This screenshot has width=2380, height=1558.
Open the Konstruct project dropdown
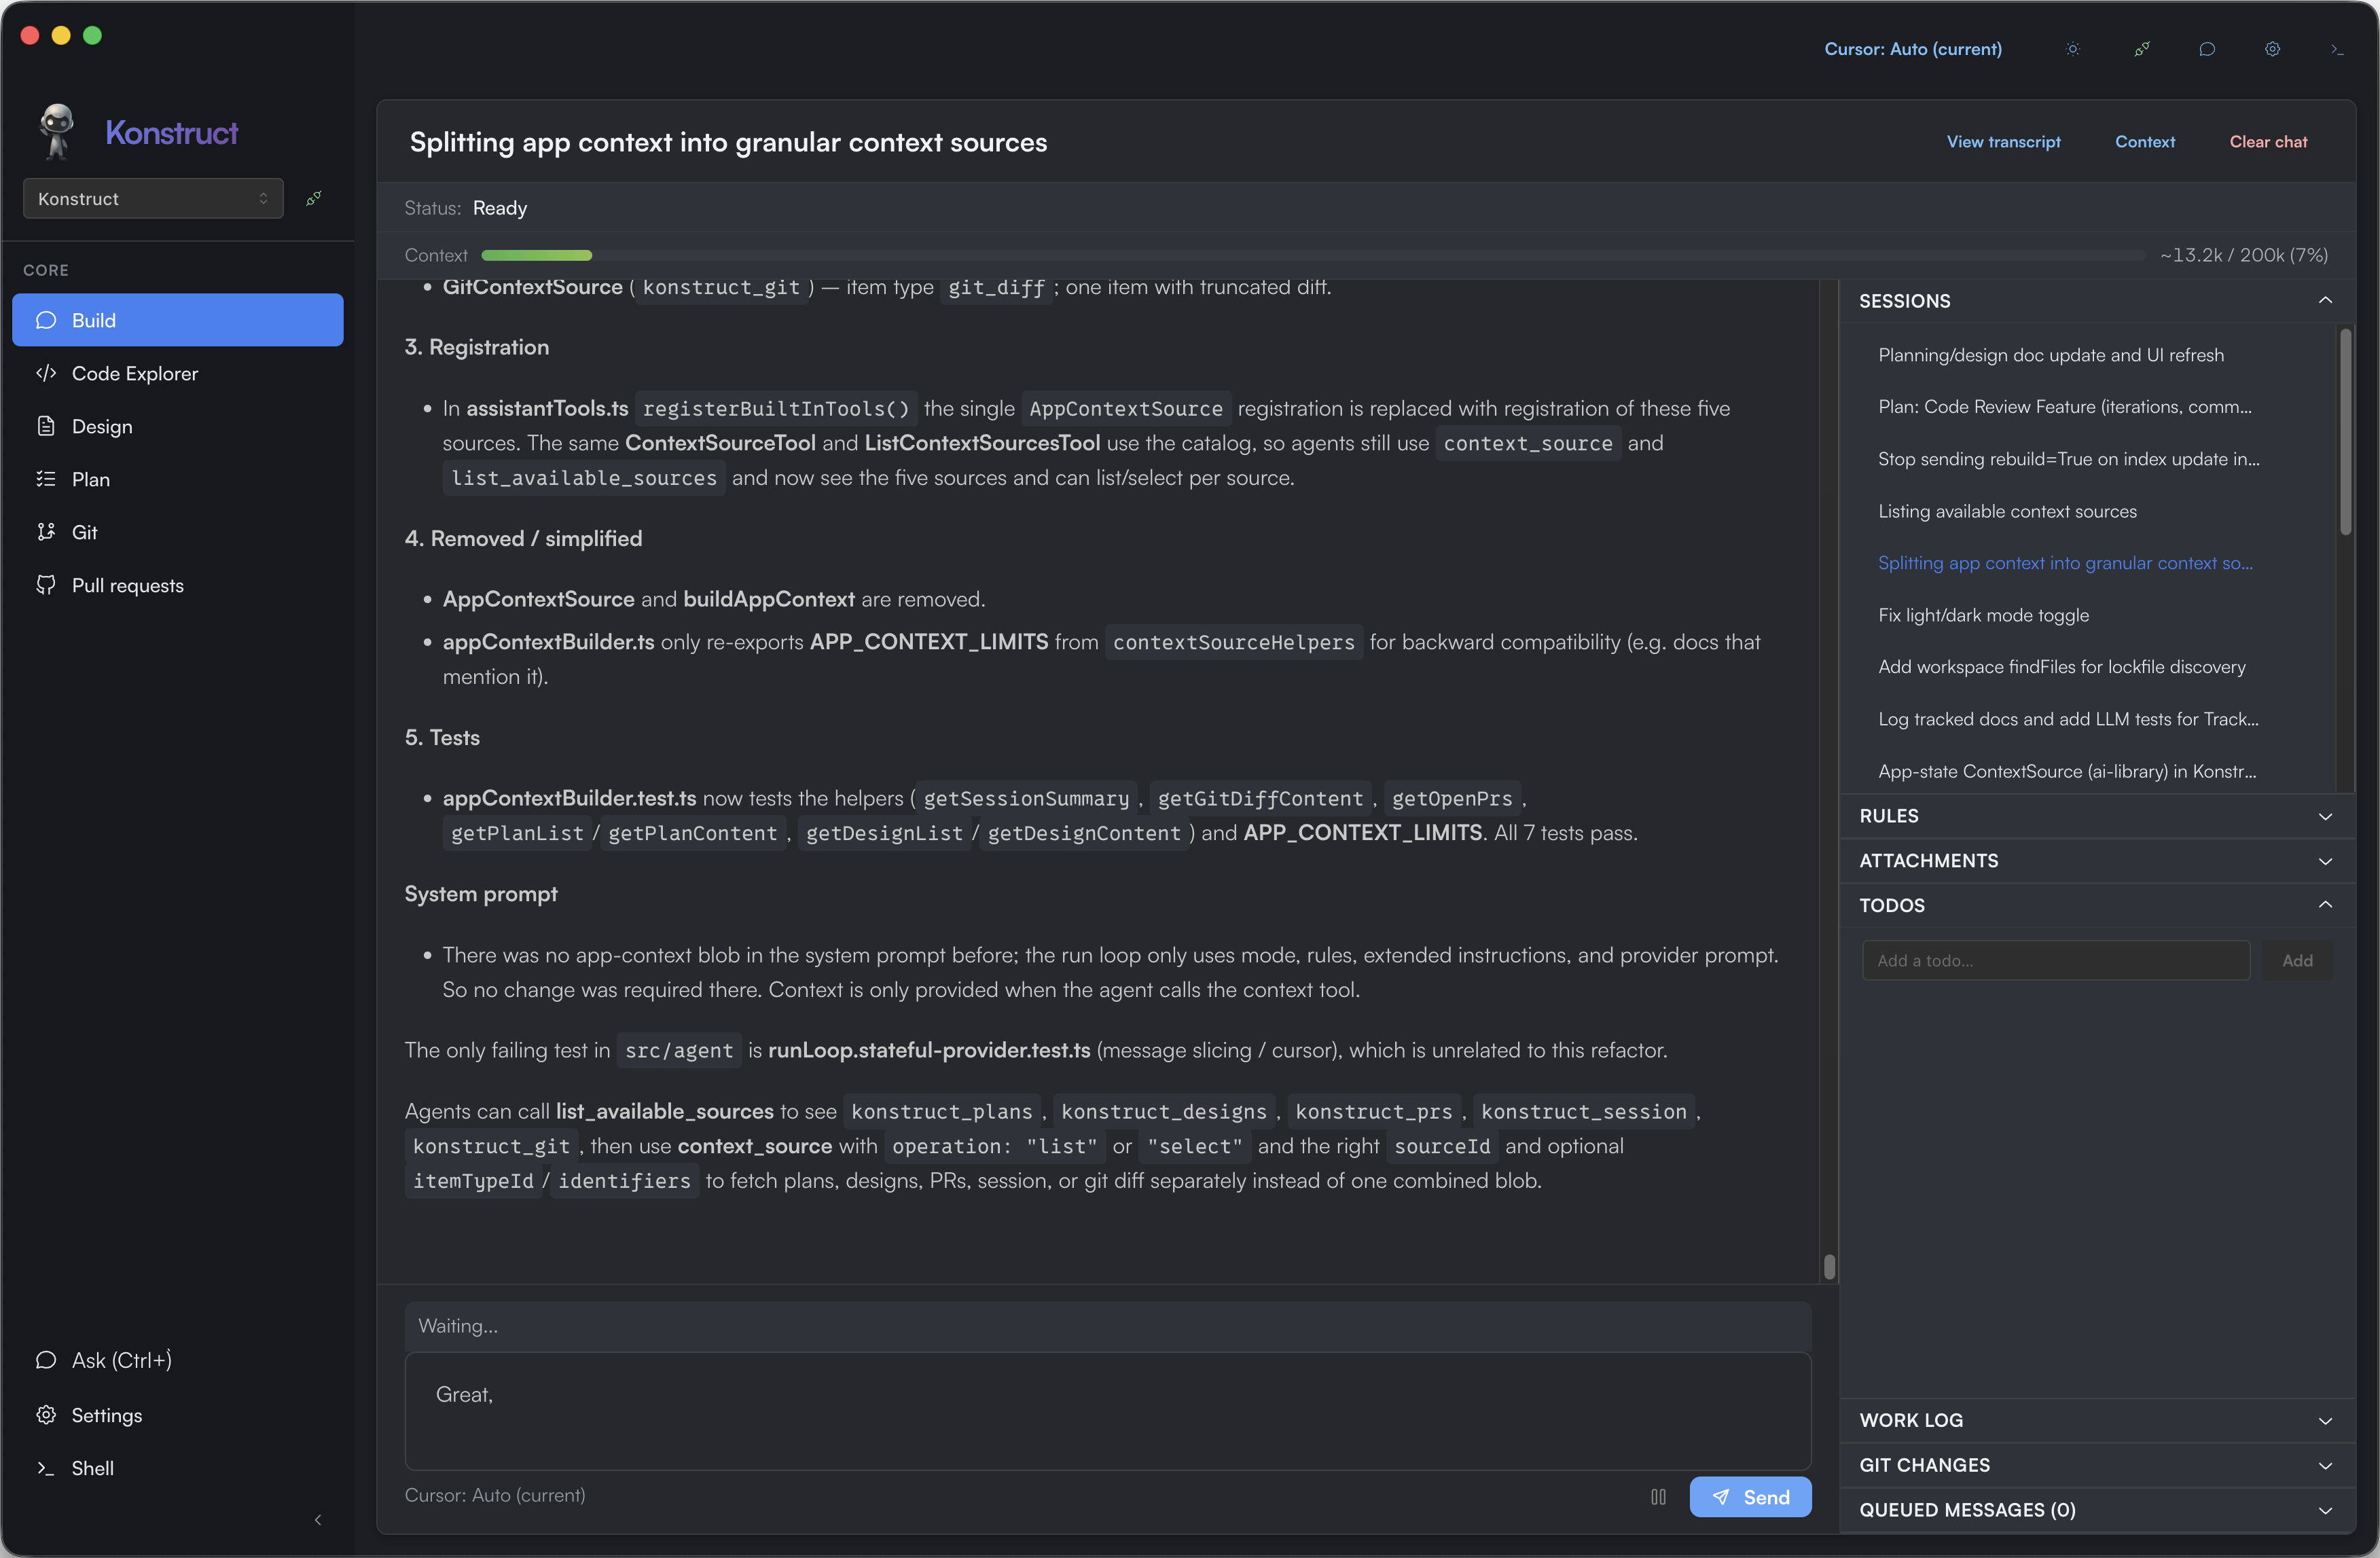click(x=153, y=198)
